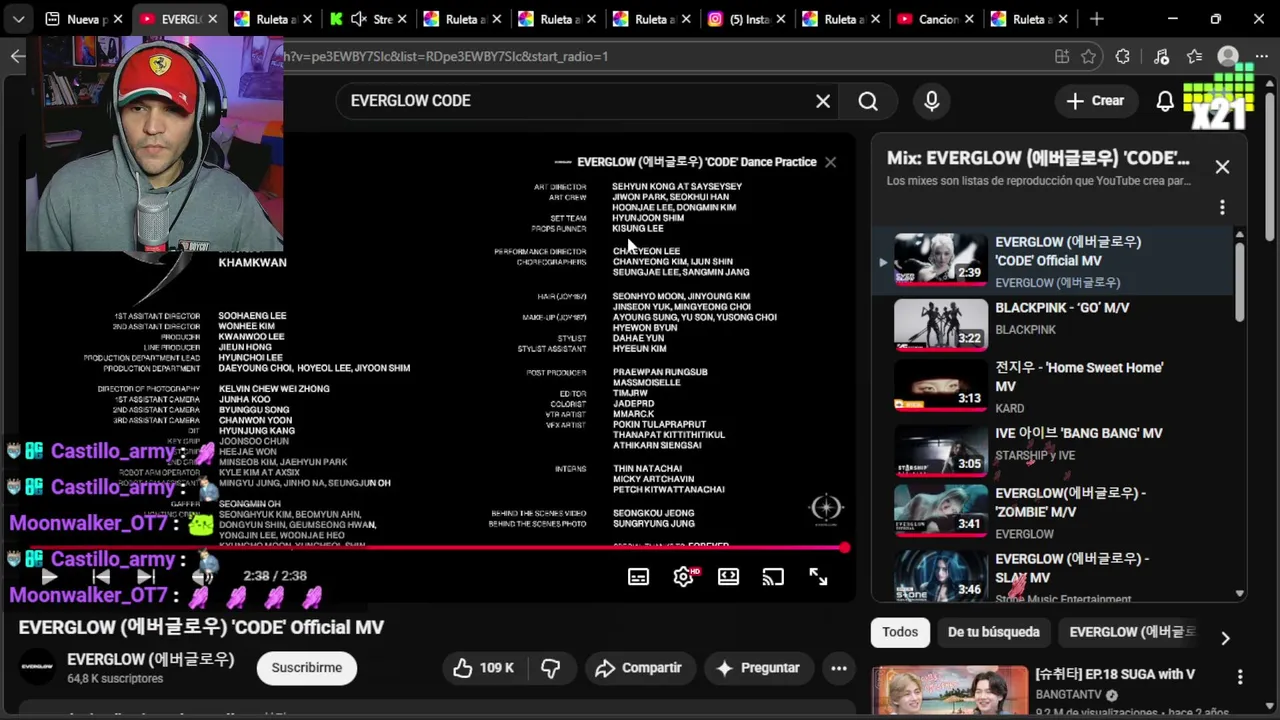This screenshot has width=1280, height=720.
Task: Click the Preguntar button
Action: (x=758, y=668)
